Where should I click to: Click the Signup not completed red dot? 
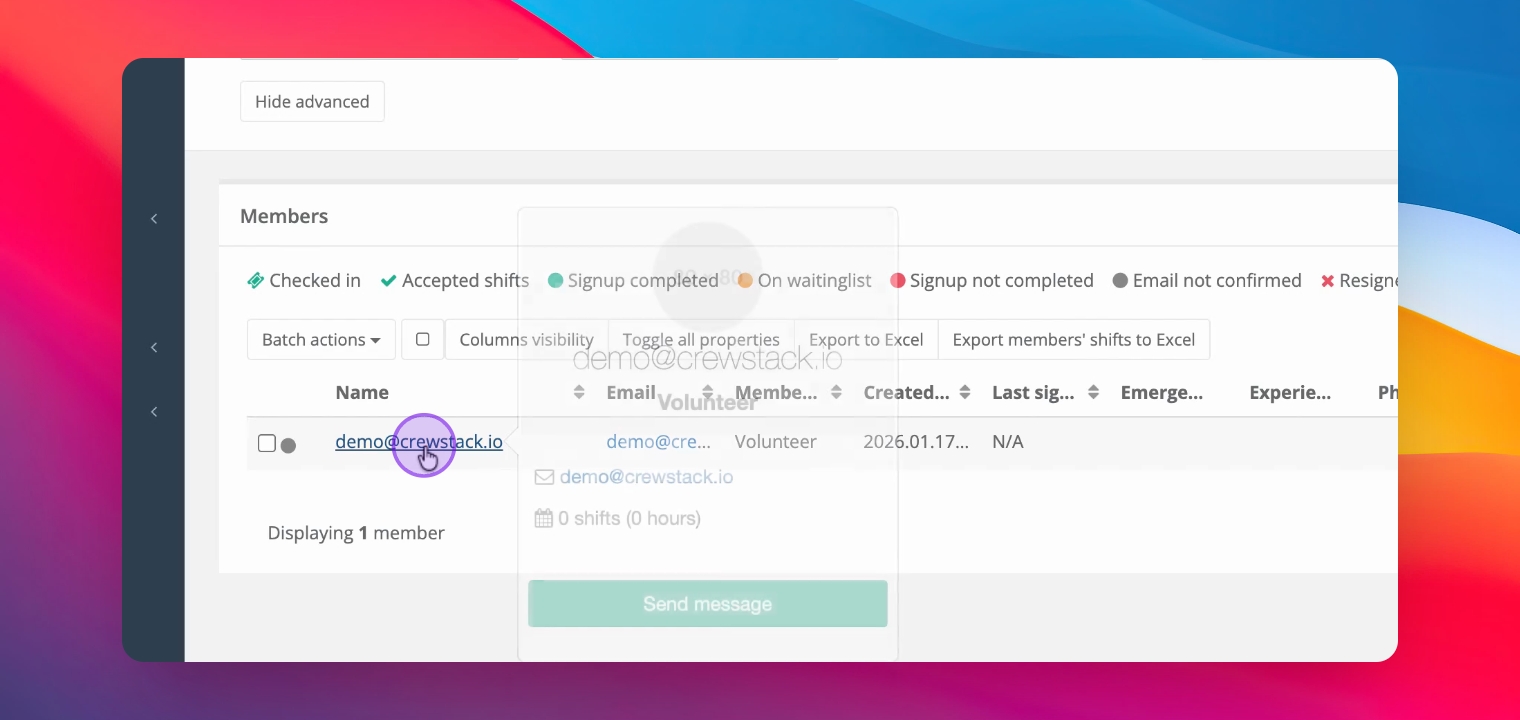[897, 281]
